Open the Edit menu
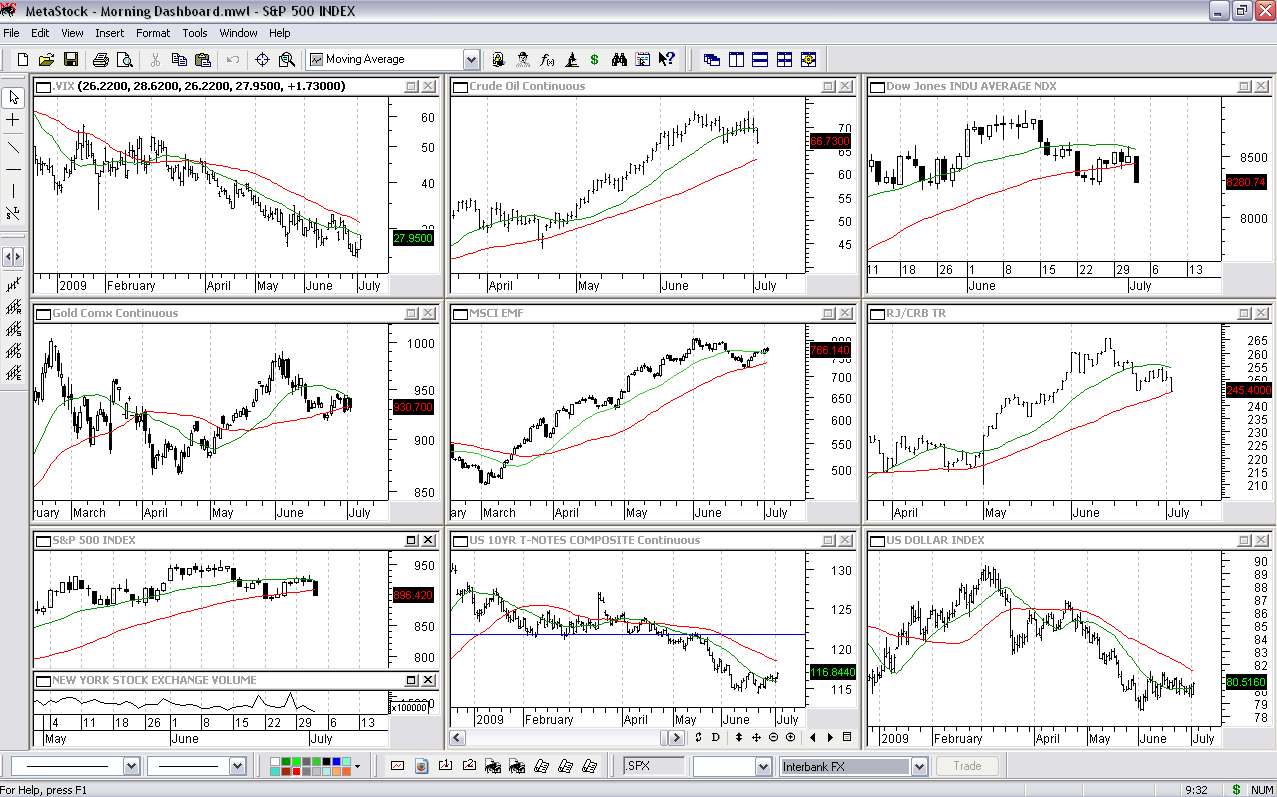1277x797 pixels. (x=40, y=33)
